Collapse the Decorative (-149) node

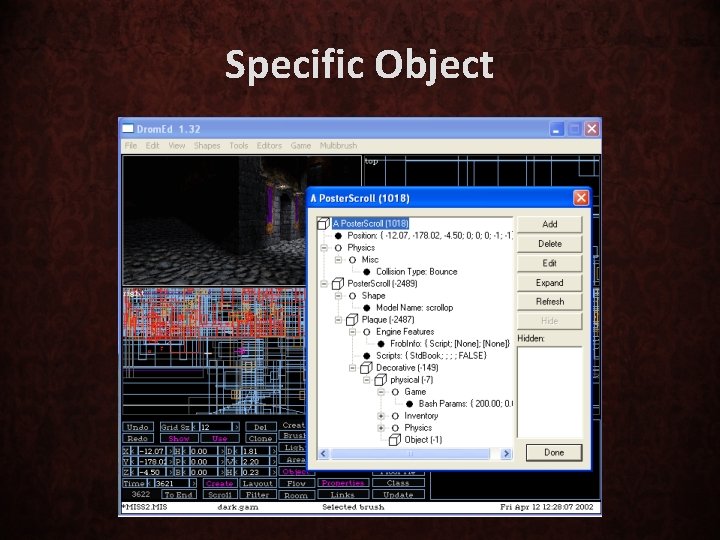pyautogui.click(x=353, y=368)
